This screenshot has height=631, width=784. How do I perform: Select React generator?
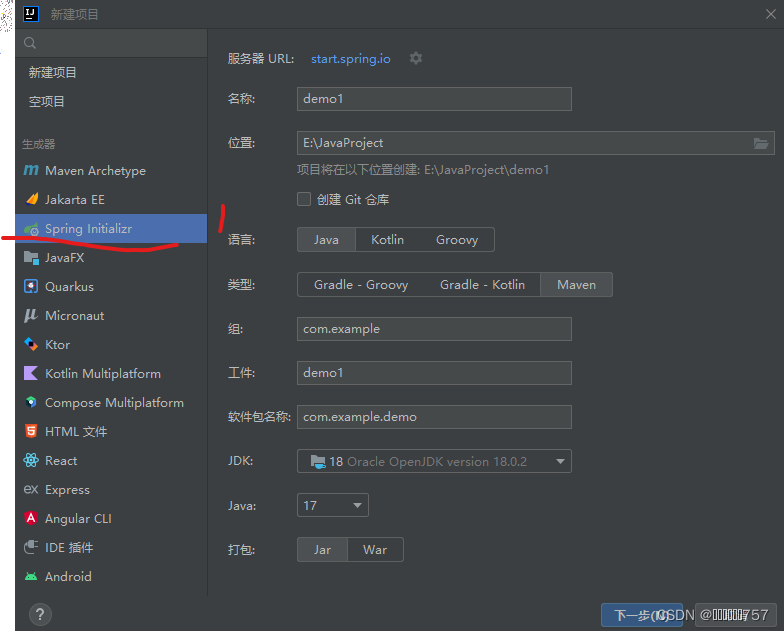click(111, 460)
